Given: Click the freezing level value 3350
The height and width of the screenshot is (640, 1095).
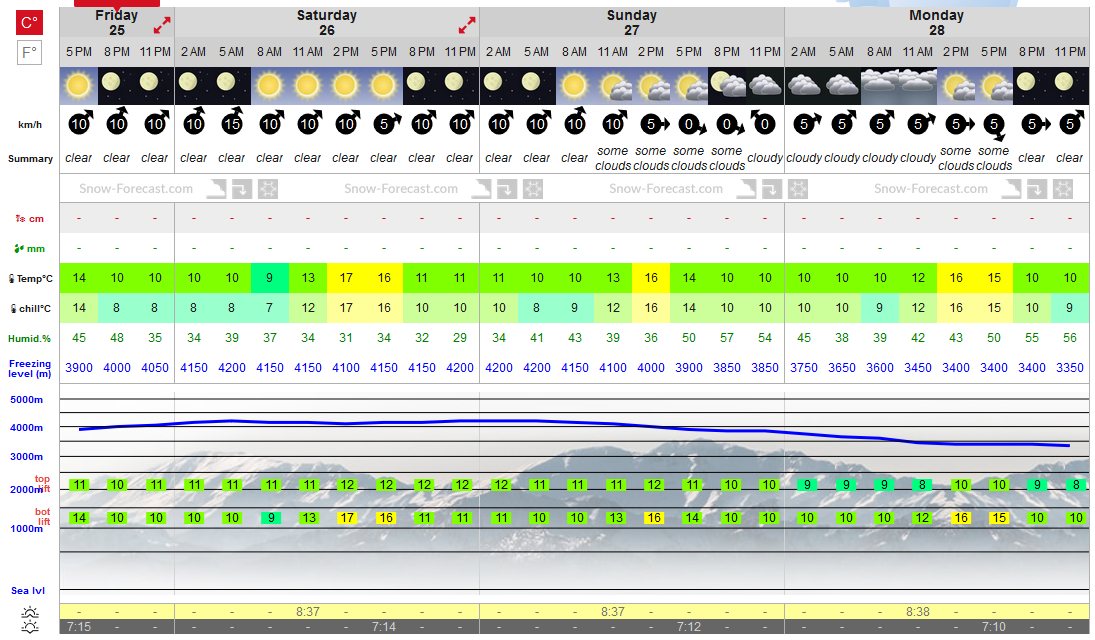Looking at the screenshot, I should pos(1070,368).
